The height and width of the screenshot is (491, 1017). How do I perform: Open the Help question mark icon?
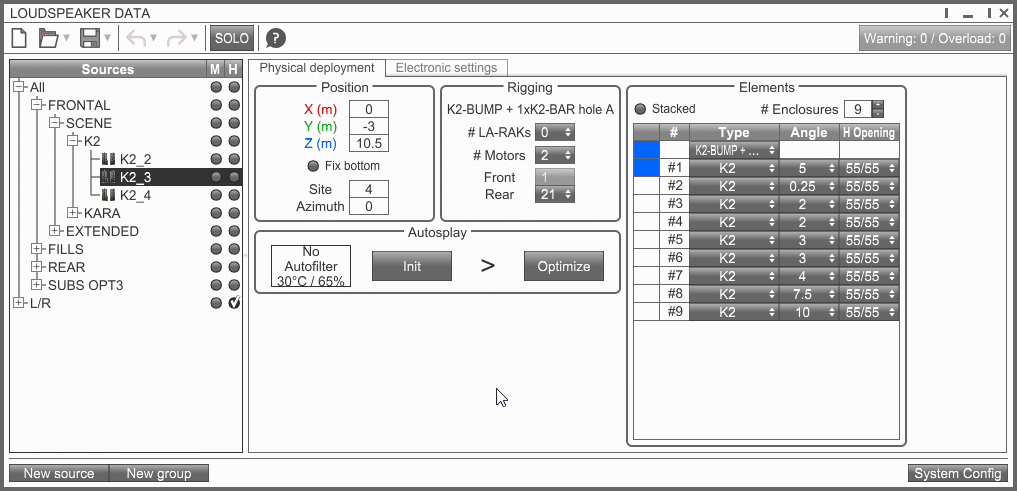point(275,38)
